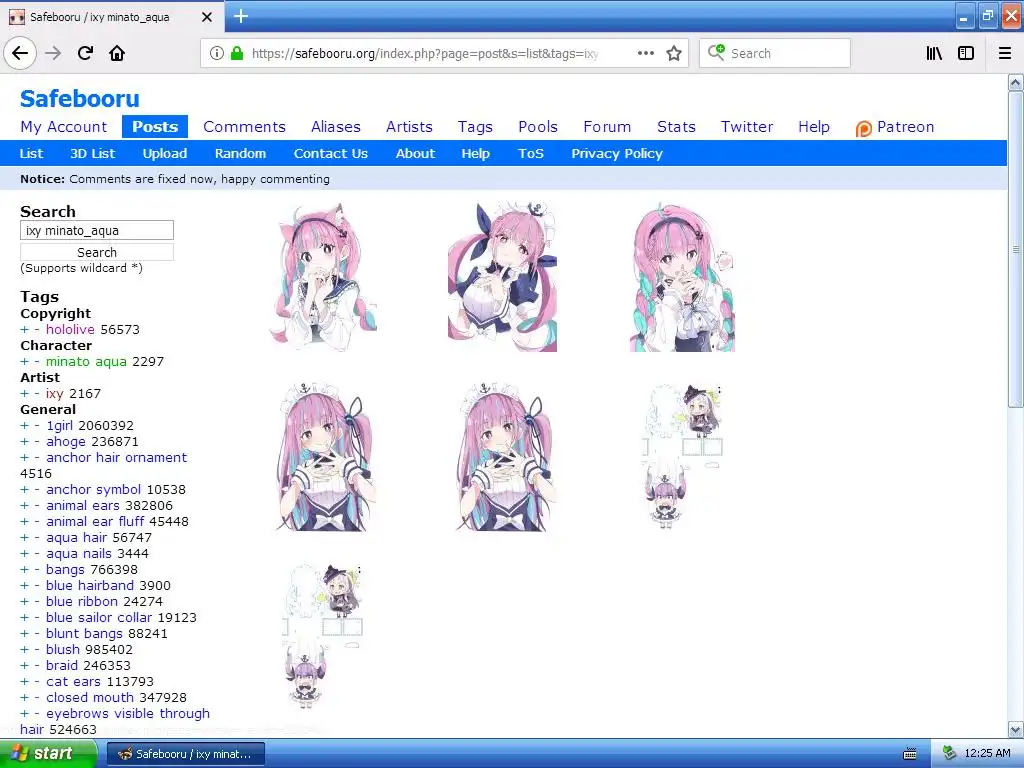The width and height of the screenshot is (1024, 768).
Task: Click the browser search box
Action: pos(775,53)
